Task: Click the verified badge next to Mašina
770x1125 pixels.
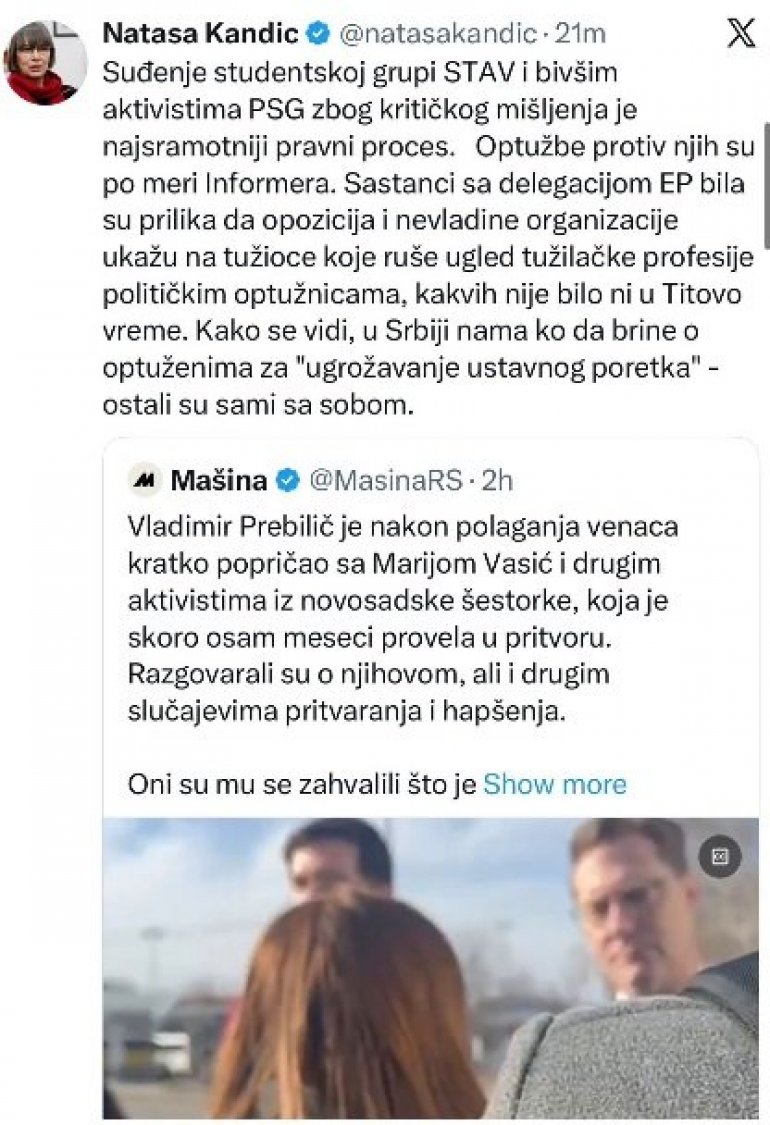Action: (287, 481)
